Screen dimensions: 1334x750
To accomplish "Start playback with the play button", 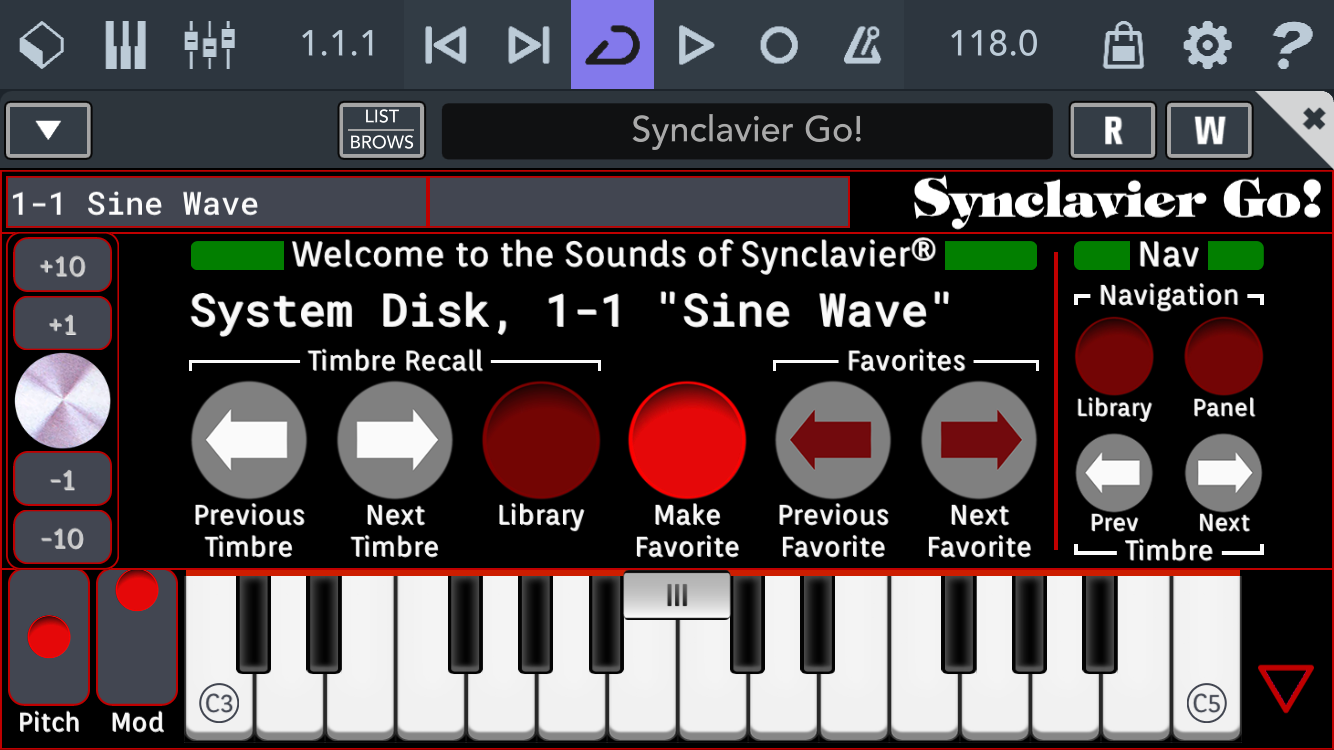I will [x=695, y=45].
